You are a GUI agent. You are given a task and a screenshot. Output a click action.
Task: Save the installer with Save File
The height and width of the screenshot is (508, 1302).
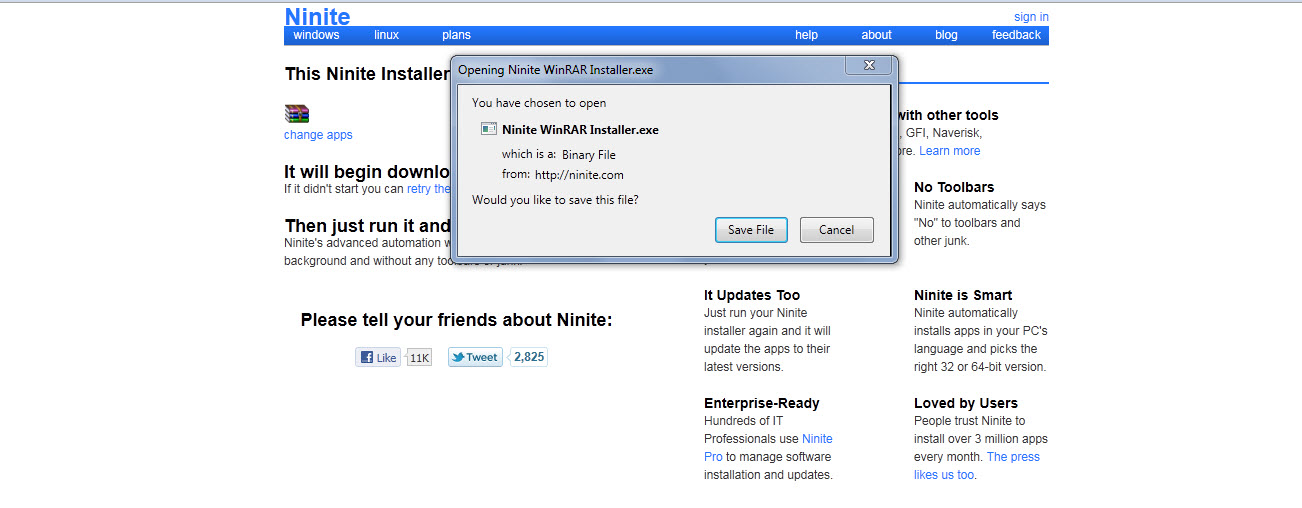(751, 230)
